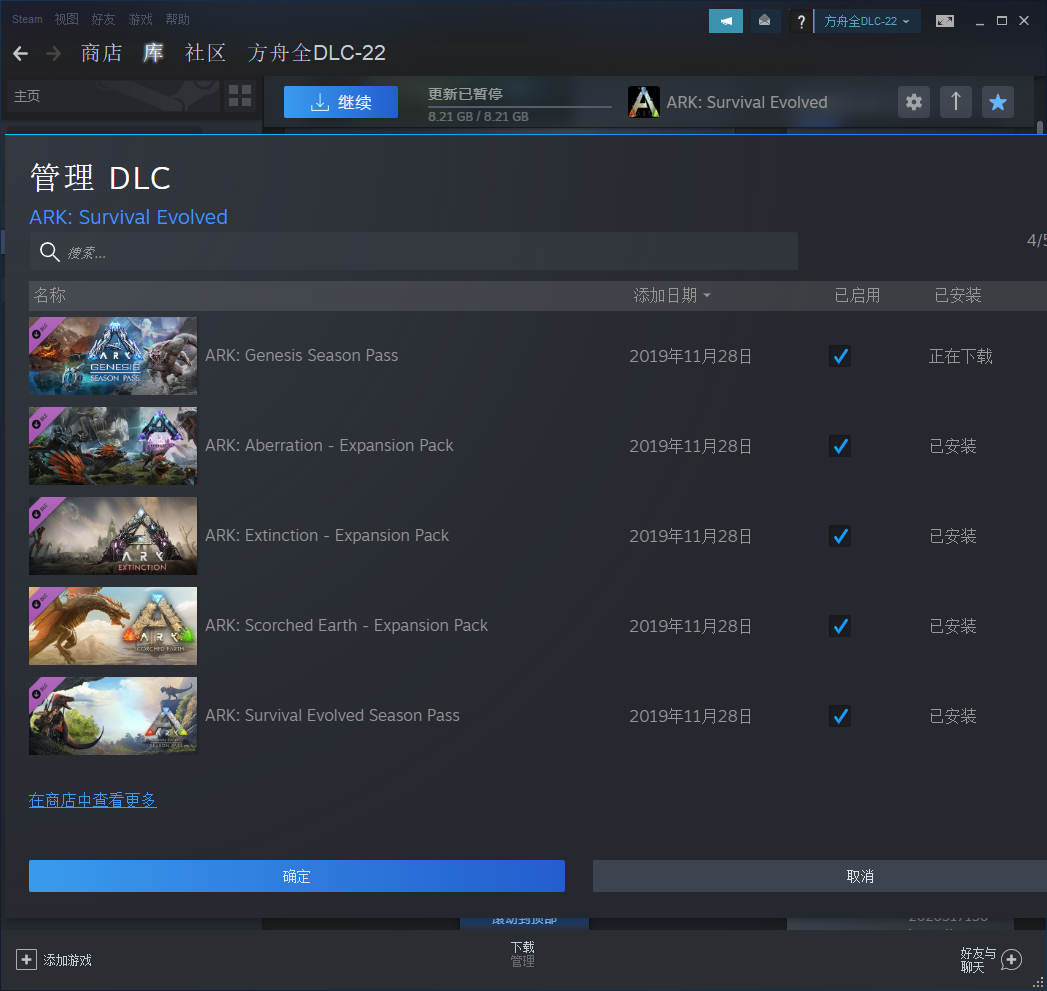The height and width of the screenshot is (991, 1047).
Task: Switch to Big Picture mode icon
Action: (x=944, y=21)
